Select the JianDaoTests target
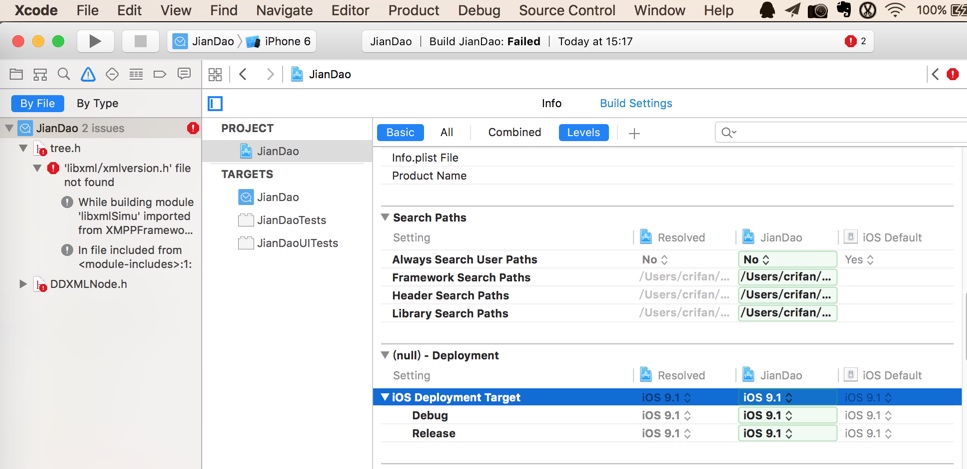 pos(291,220)
